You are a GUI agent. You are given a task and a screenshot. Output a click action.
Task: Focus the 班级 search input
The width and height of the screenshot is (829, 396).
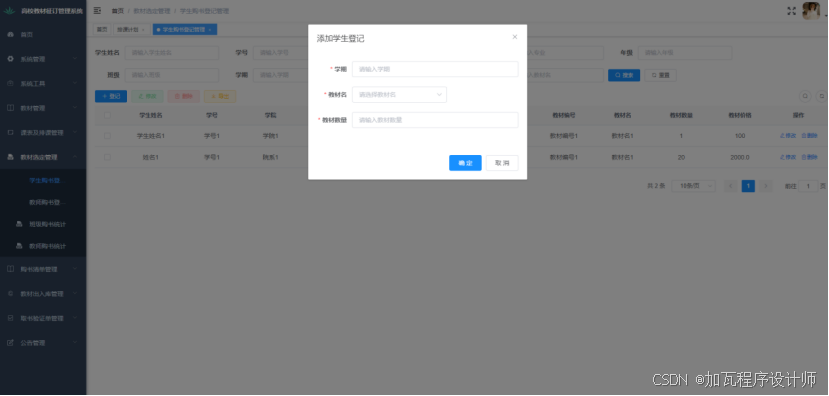click(172, 75)
